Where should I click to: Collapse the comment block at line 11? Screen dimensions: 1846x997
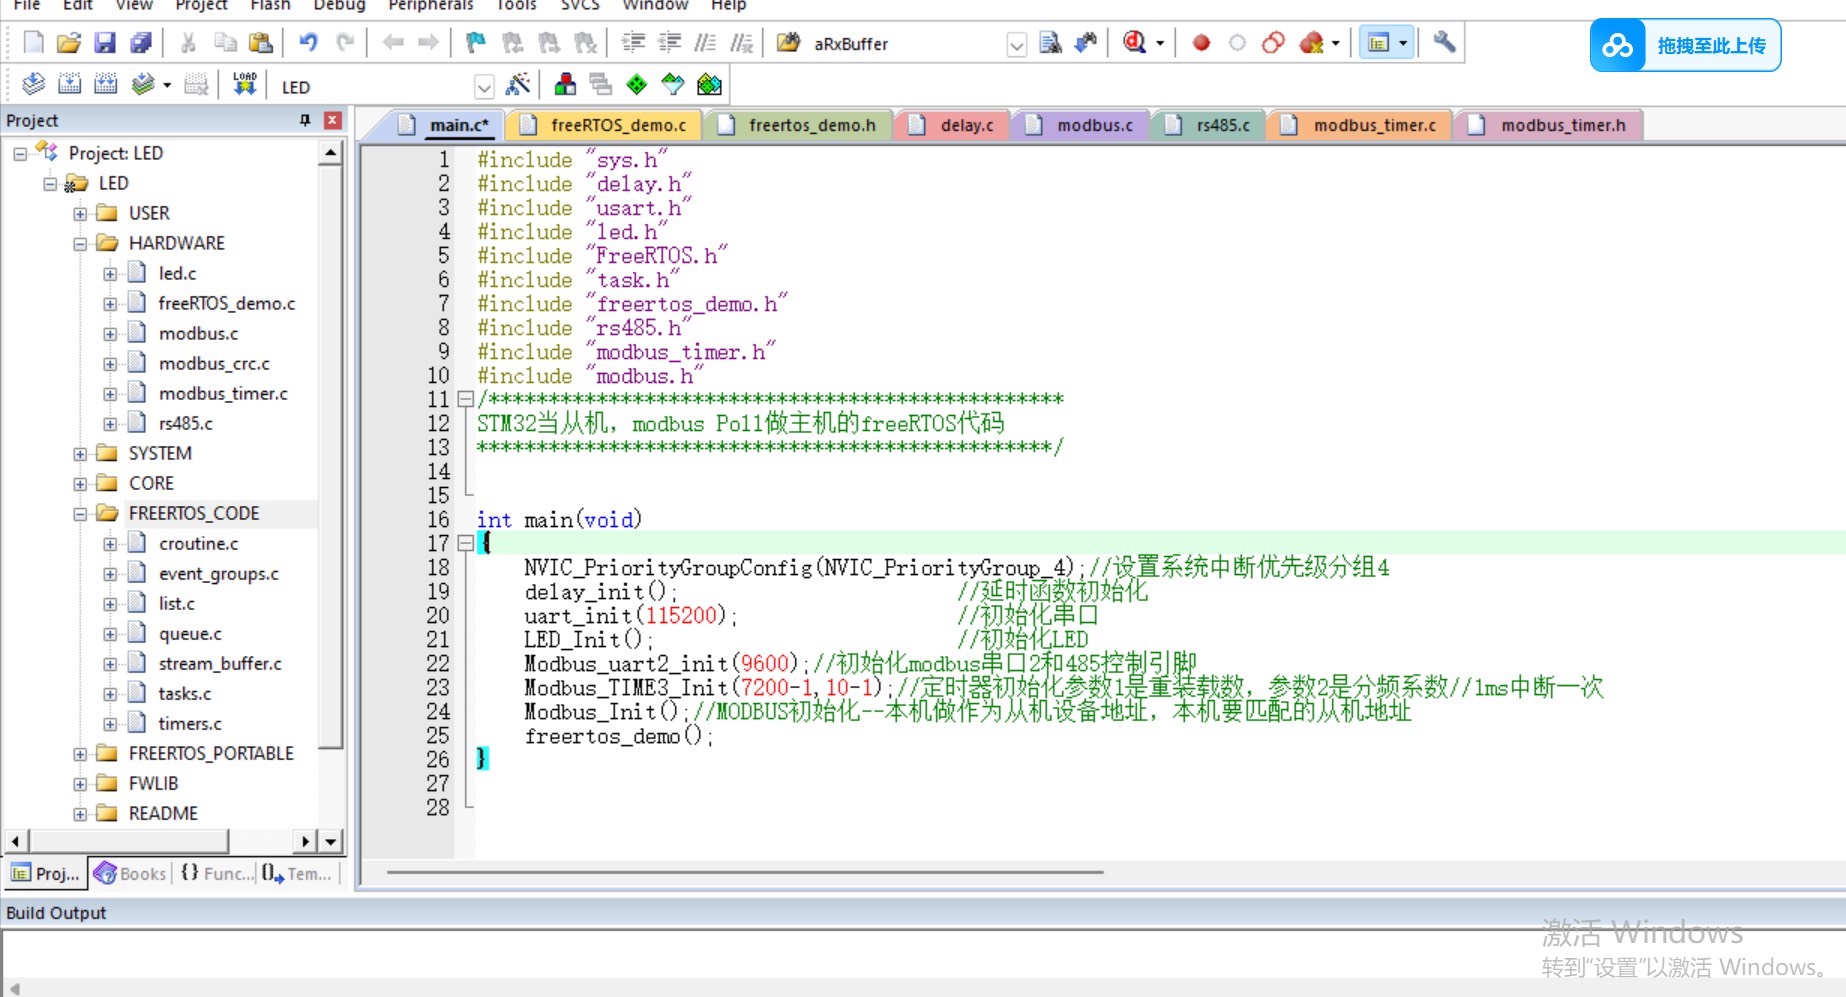[x=465, y=399]
